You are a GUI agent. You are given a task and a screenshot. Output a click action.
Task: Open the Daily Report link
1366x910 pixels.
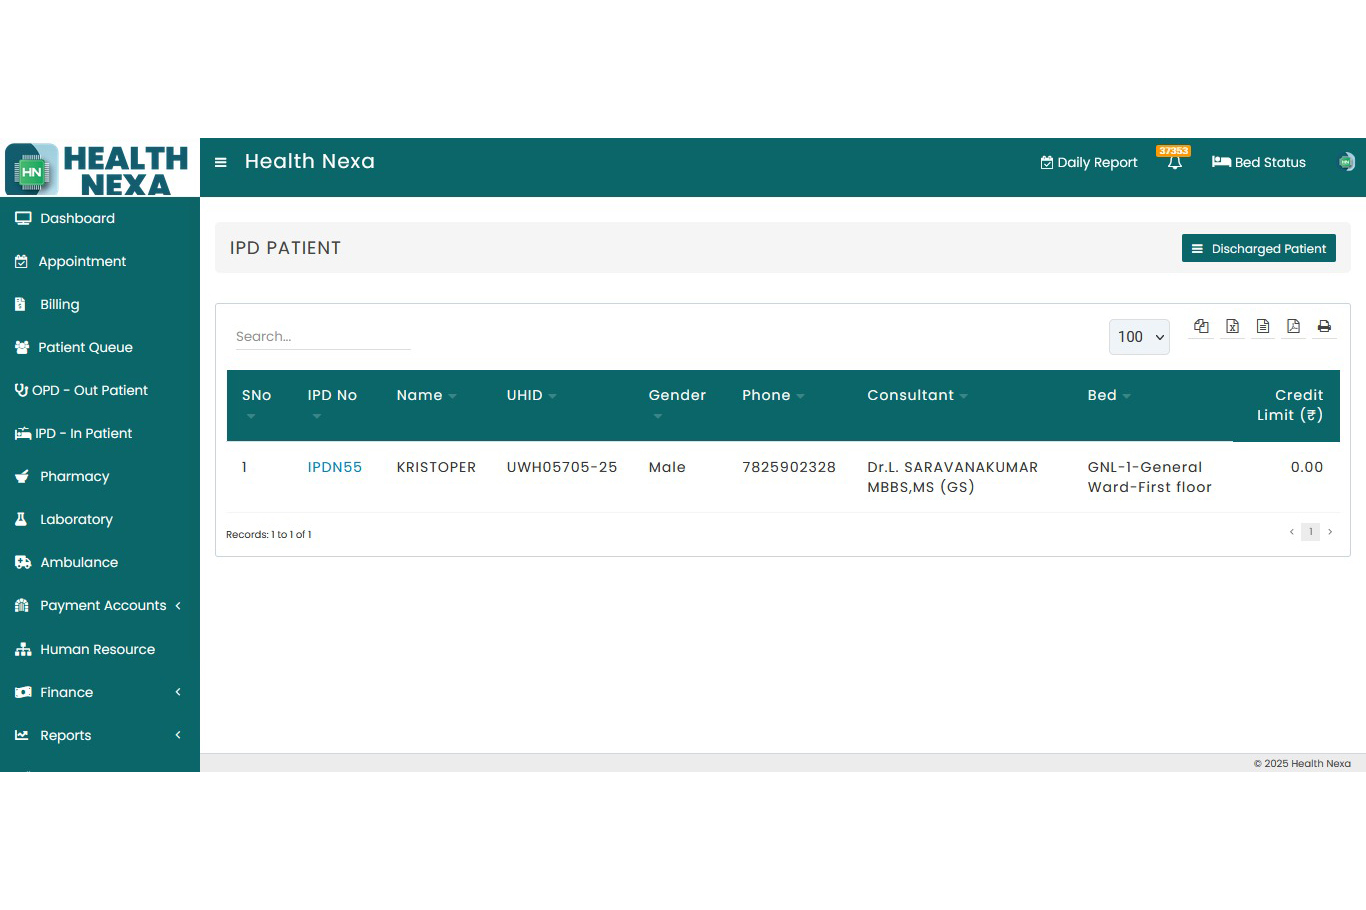pyautogui.click(x=1088, y=162)
